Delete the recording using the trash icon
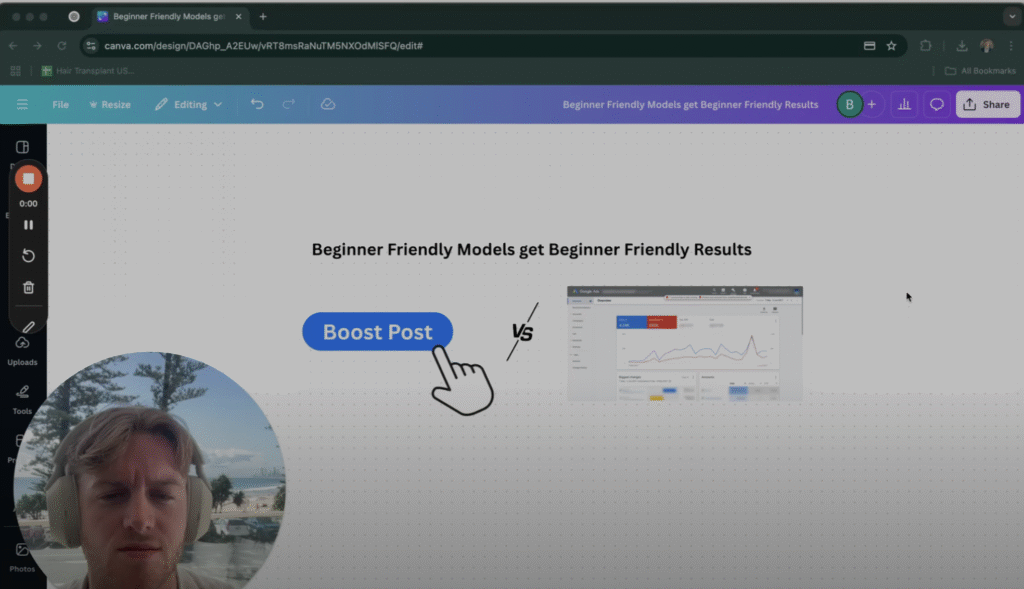The width and height of the screenshot is (1024, 589). pos(28,288)
